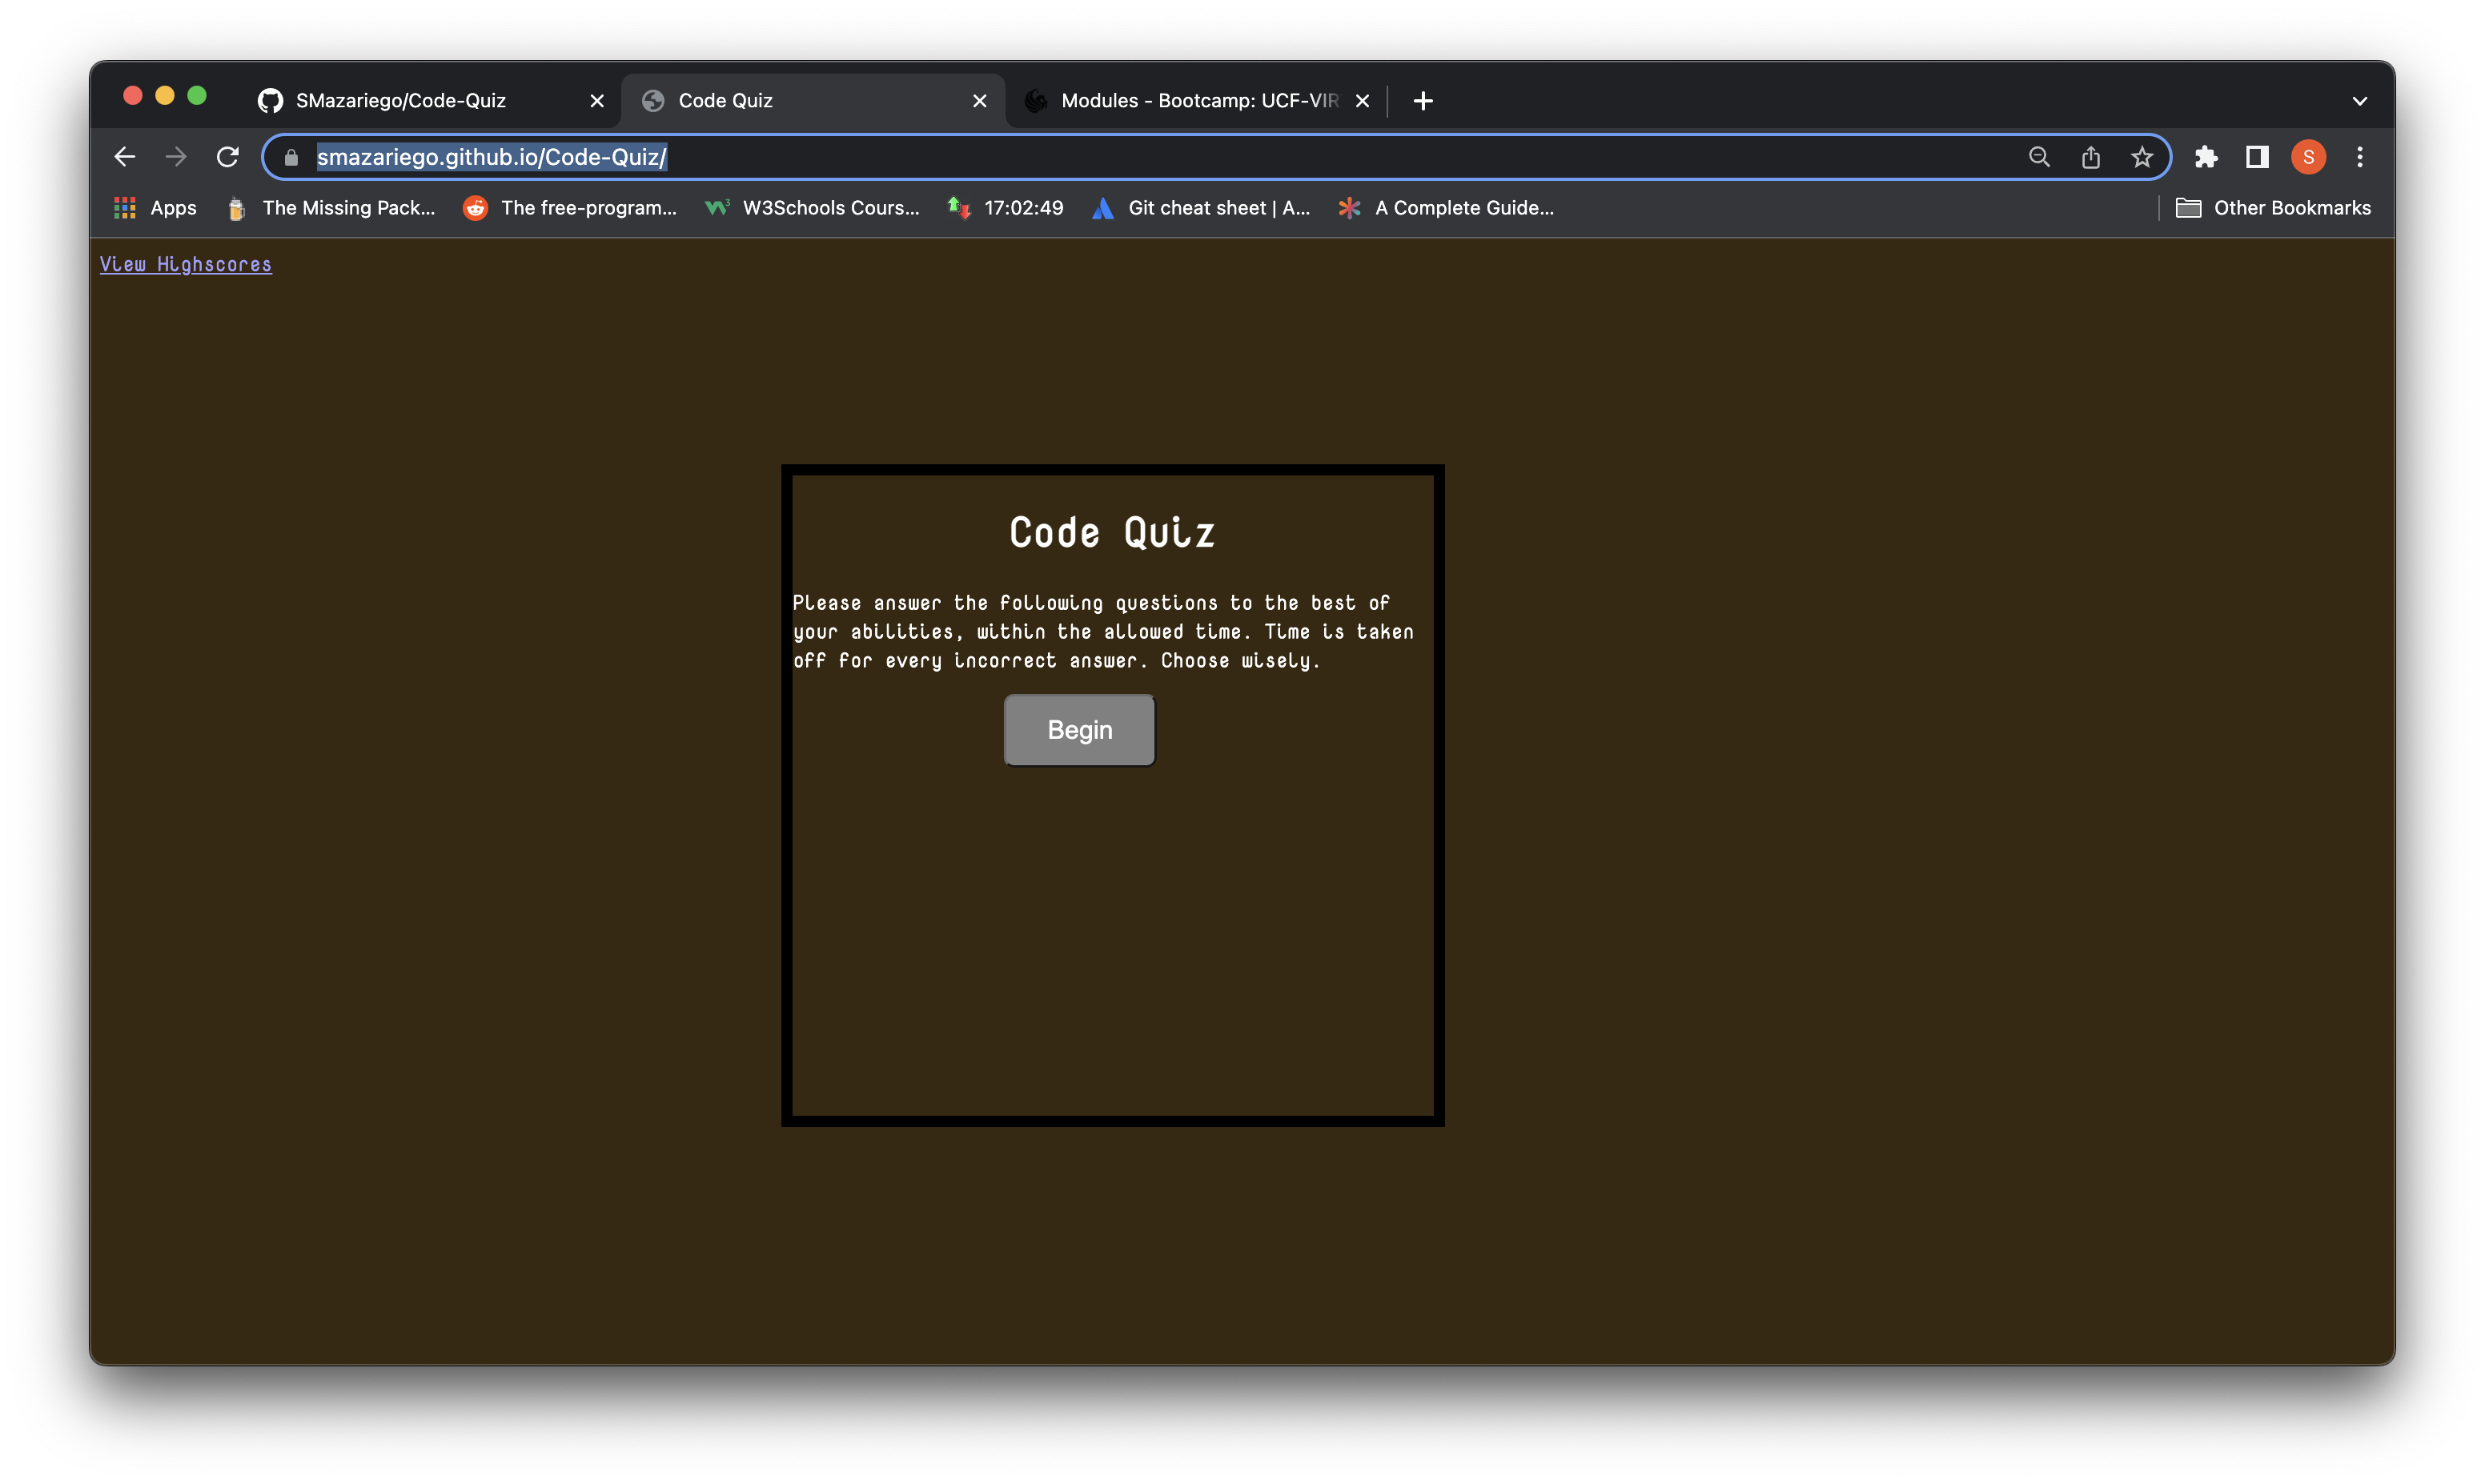Expand the tab search chevron
Screen dimensions: 2485x1484
click(2359, 101)
